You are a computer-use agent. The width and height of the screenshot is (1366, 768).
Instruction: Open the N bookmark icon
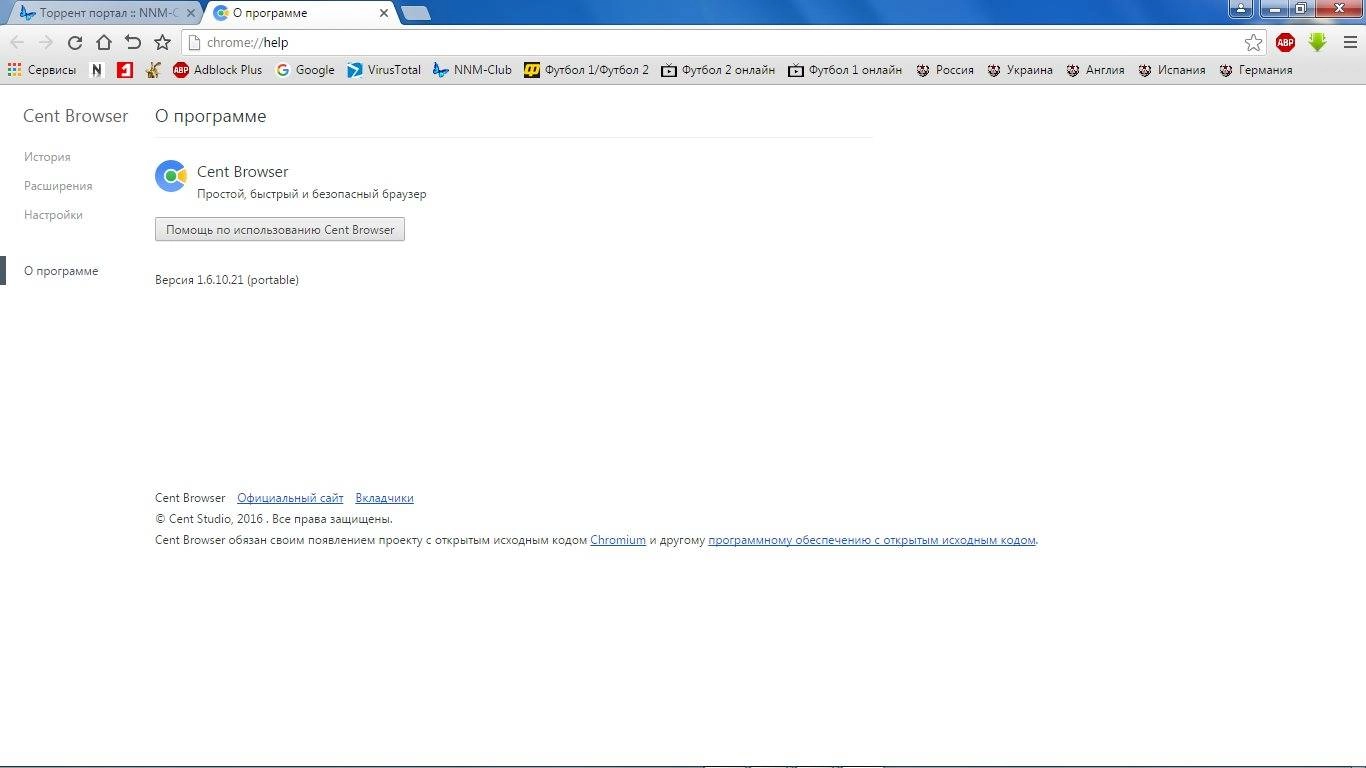pos(97,70)
